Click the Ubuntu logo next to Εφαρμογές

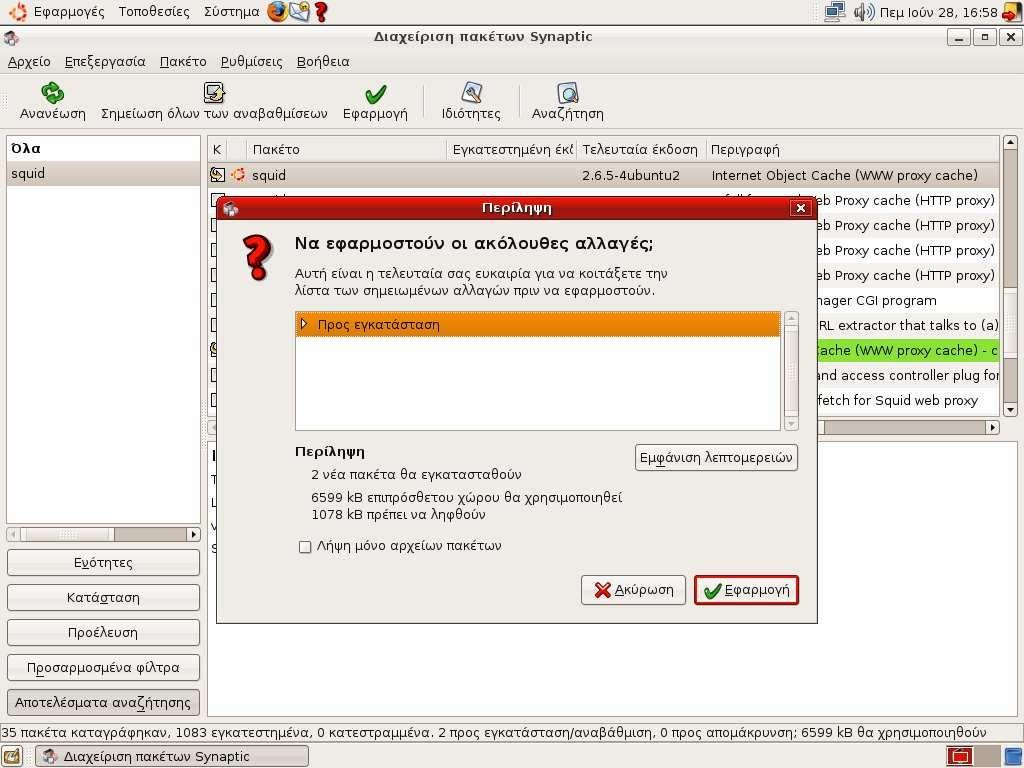tap(18, 12)
